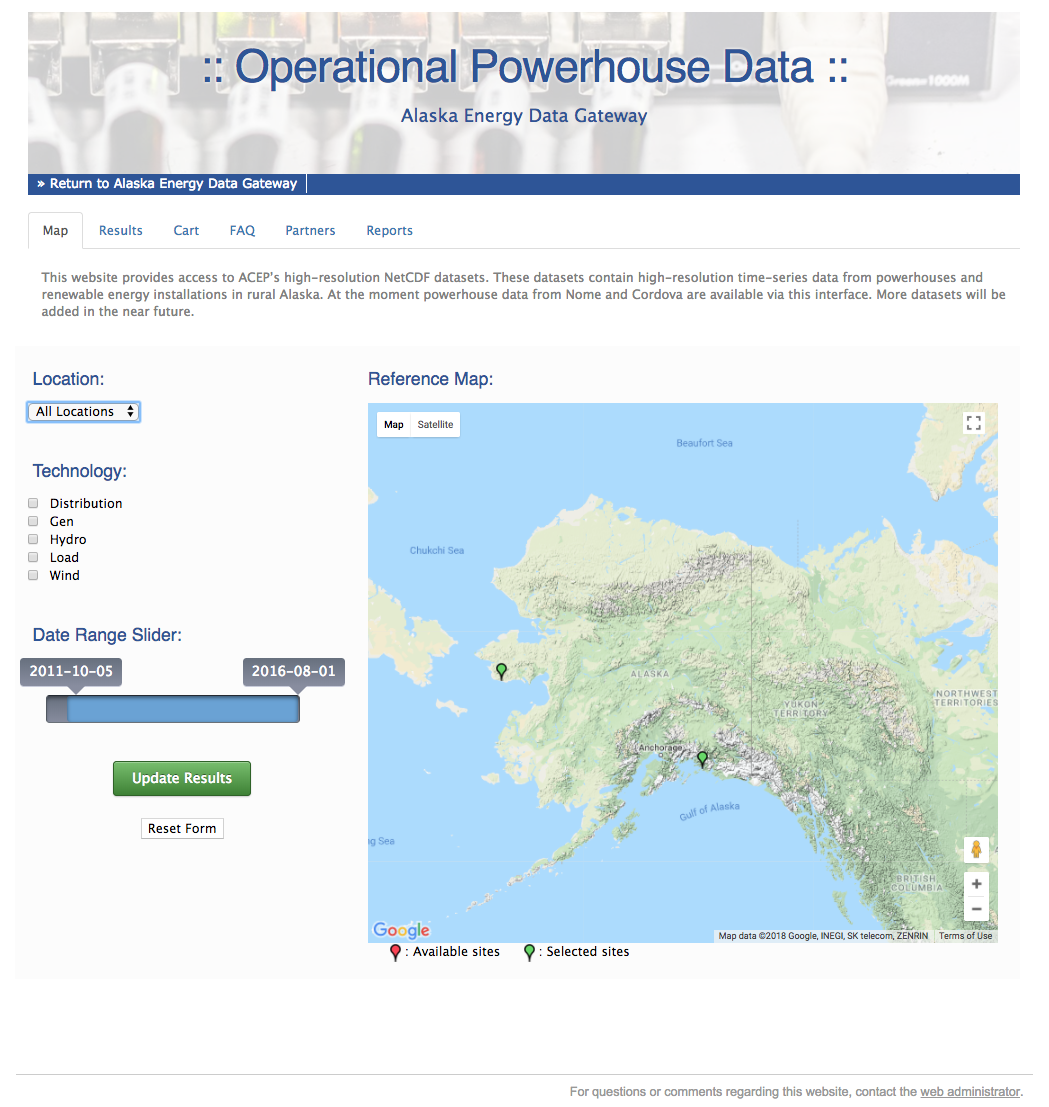Viewport: 1049px width, 1107px height.
Task: Click the Google logo on the map
Action: tap(401, 931)
